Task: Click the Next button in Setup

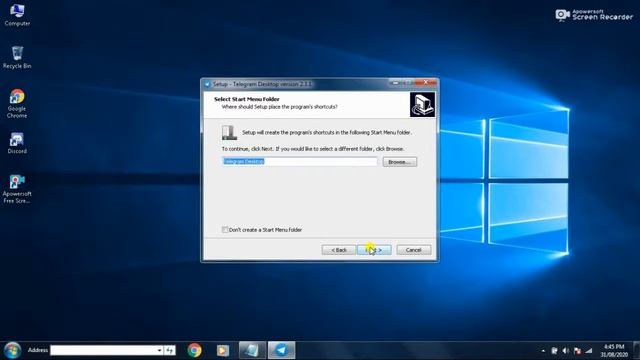Action: point(374,250)
